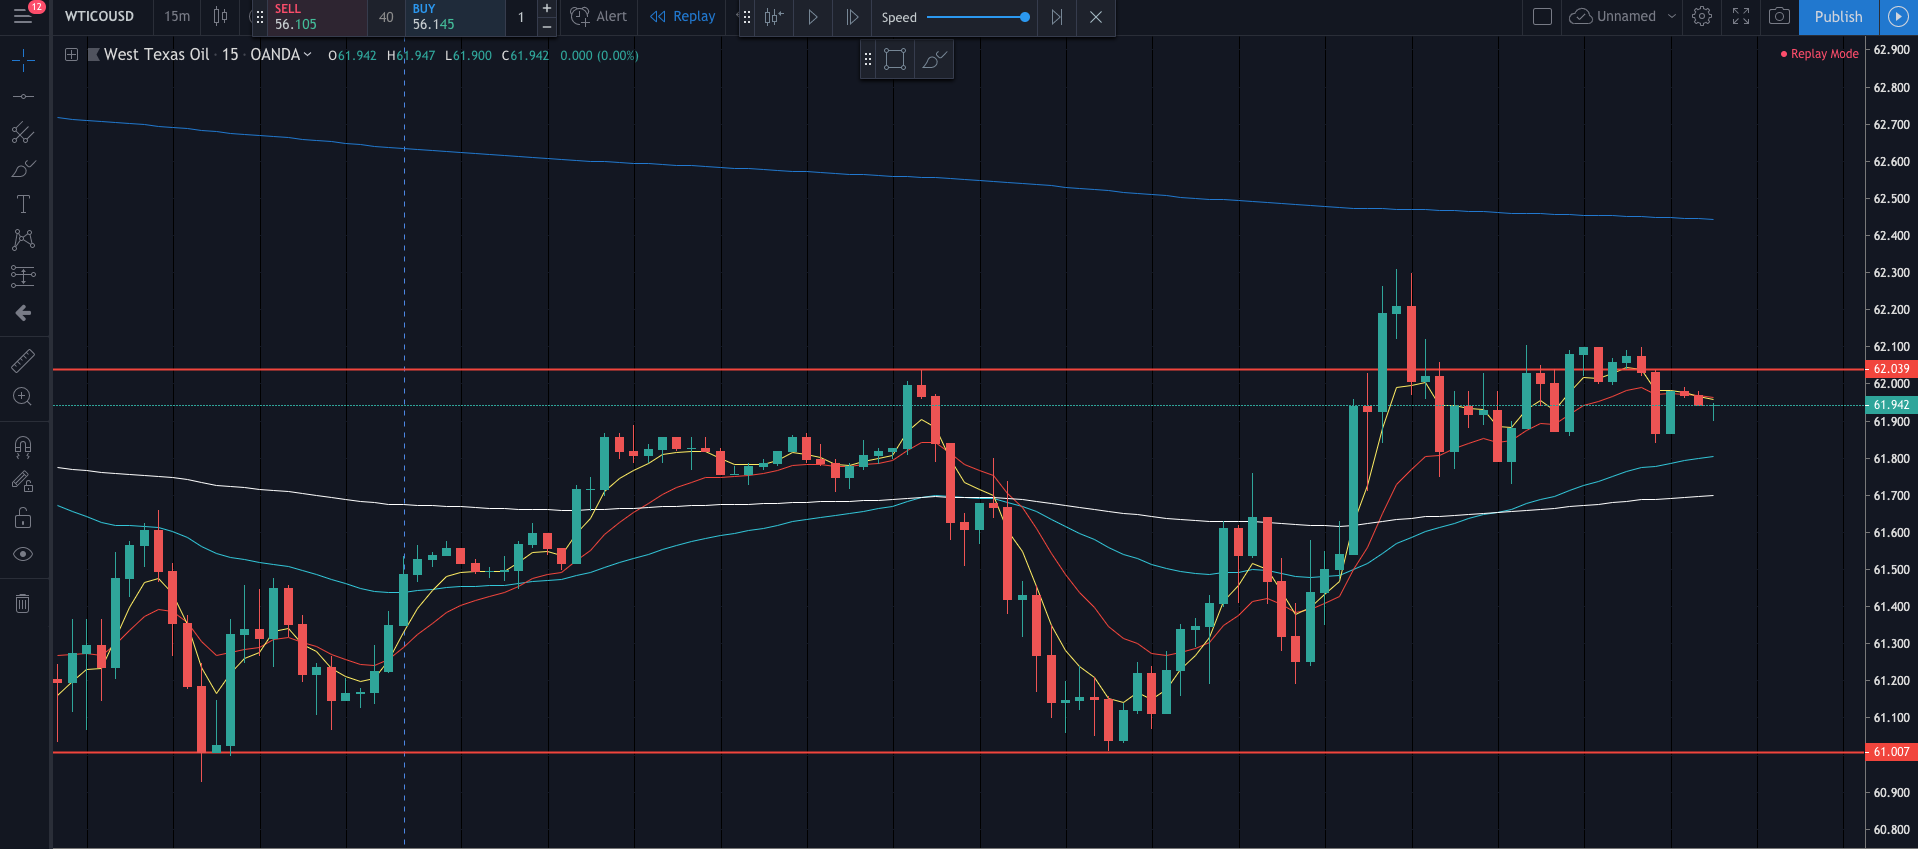Viewport: 1918px width, 849px height.
Task: Decrease order quantity with minus button
Action: coord(547,26)
